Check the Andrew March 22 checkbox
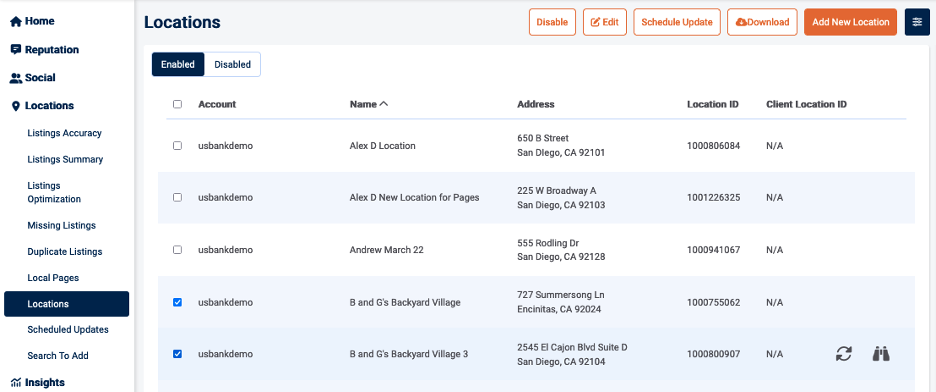The height and width of the screenshot is (392, 936). [177, 250]
